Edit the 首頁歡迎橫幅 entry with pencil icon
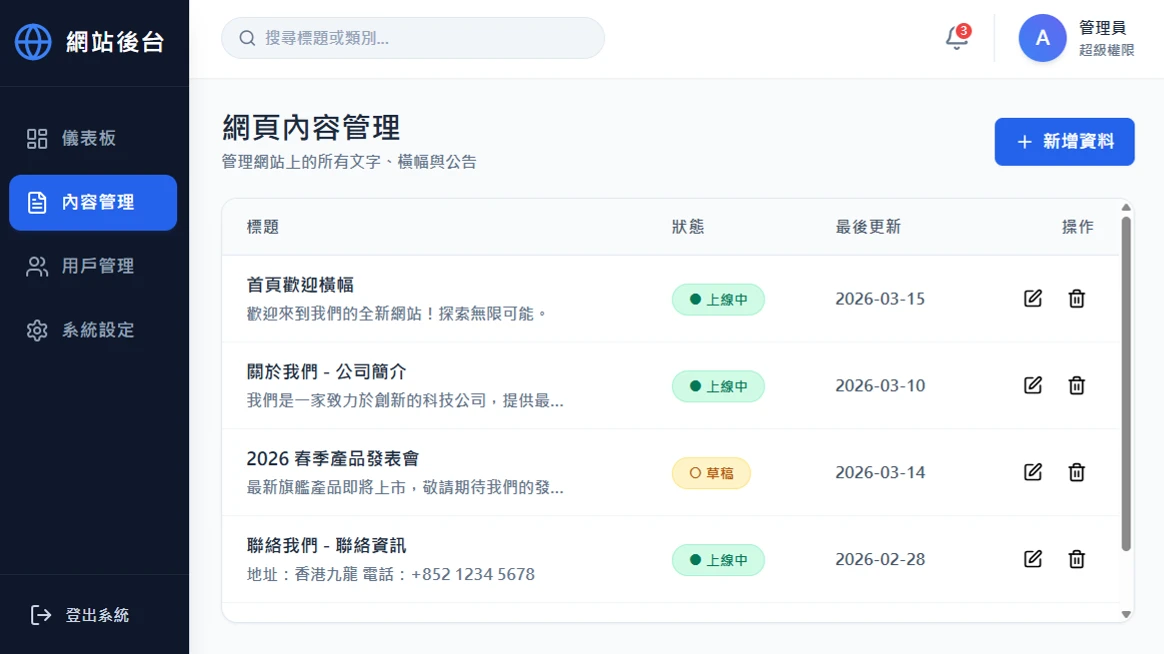This screenshot has width=1164, height=654. click(x=1033, y=298)
